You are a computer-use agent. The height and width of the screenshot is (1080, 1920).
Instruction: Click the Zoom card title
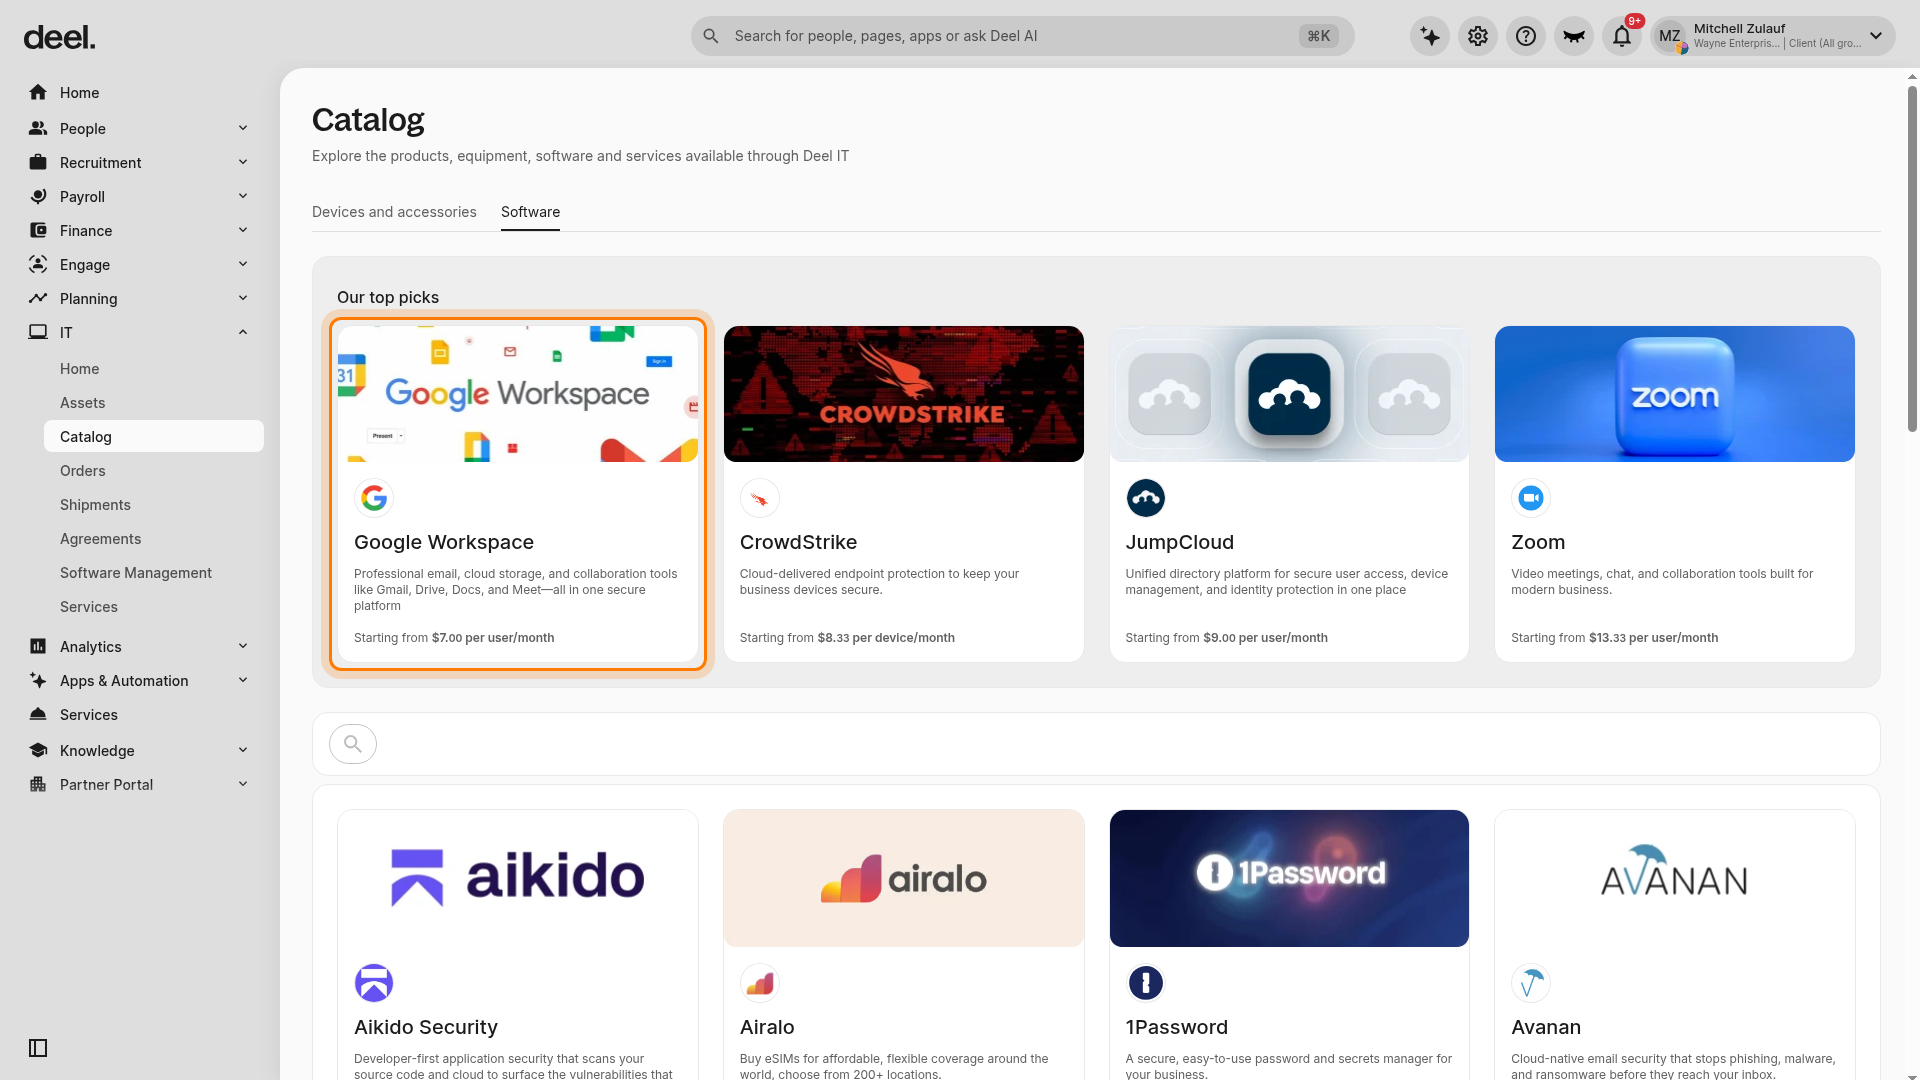1538,542
